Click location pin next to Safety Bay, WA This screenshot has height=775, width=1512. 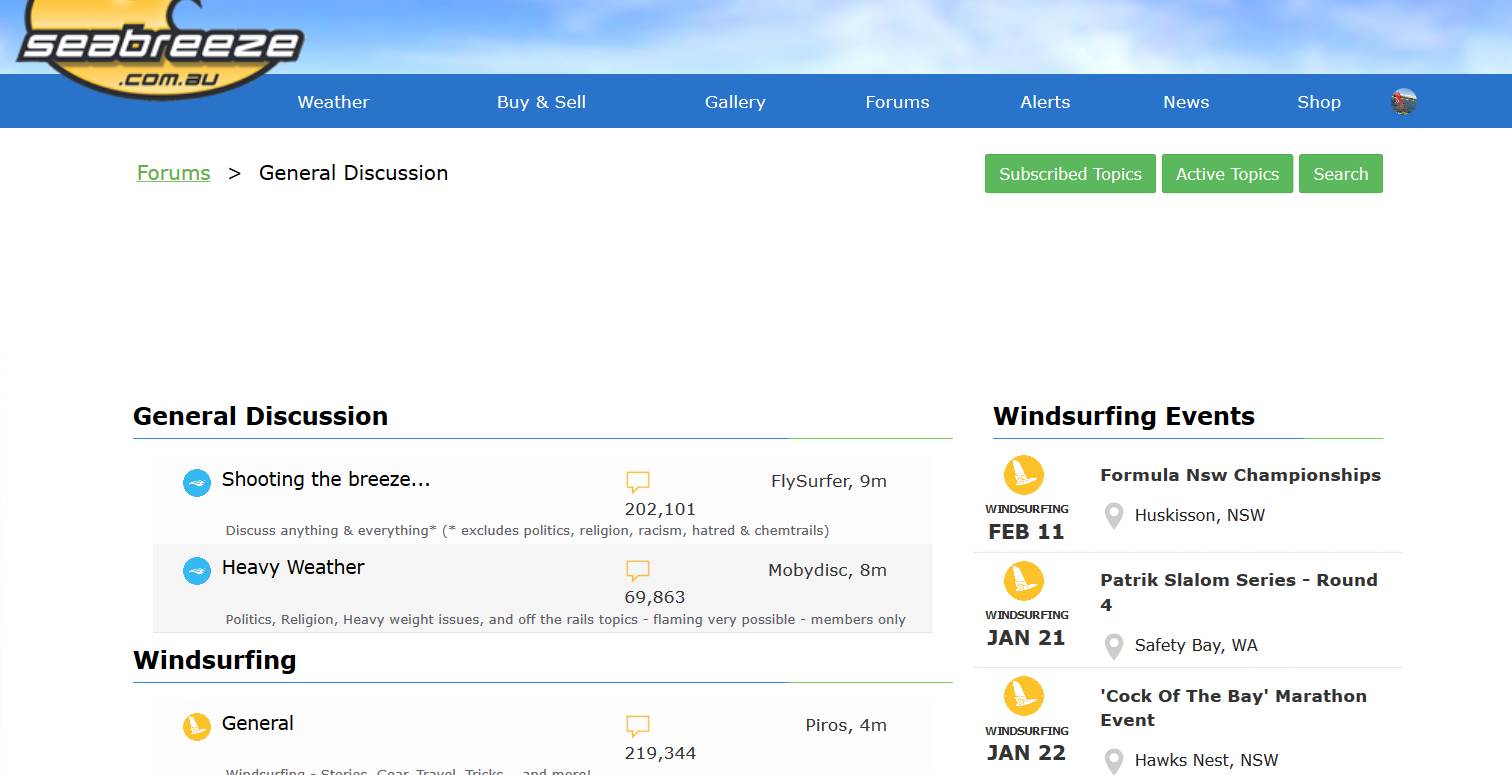[x=1113, y=647]
